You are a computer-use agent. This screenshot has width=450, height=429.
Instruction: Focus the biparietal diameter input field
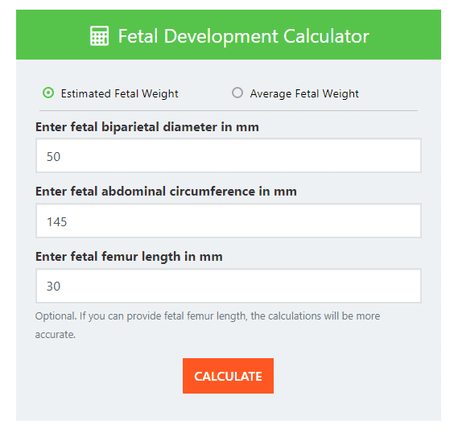(x=228, y=156)
